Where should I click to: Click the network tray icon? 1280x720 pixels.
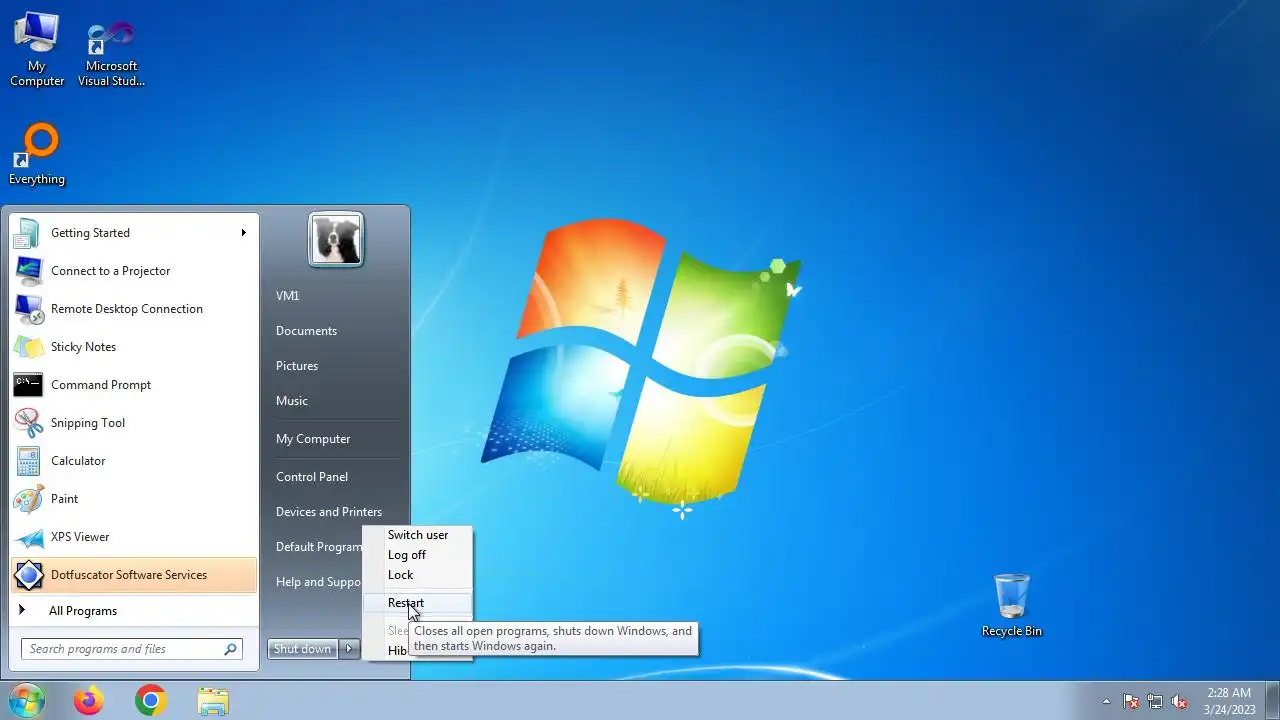coord(1155,701)
